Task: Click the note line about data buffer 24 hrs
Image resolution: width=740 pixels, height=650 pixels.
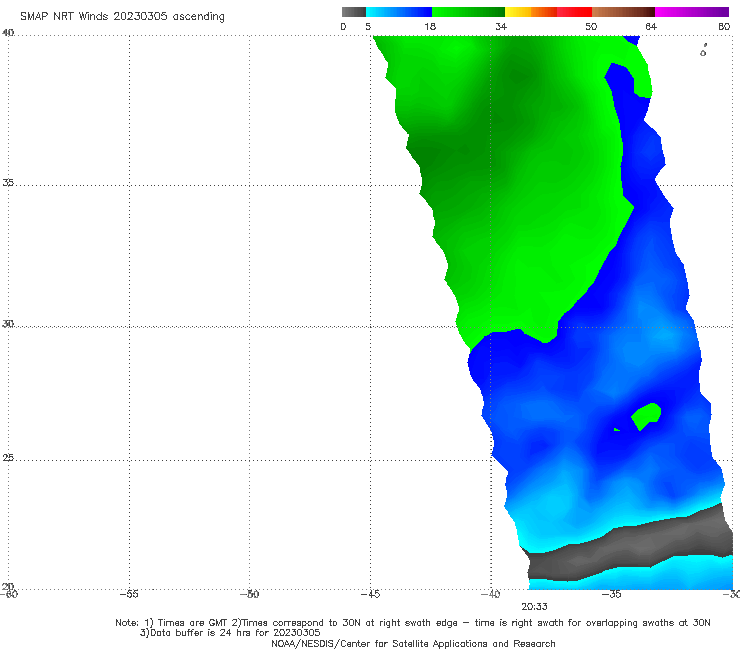Action: pos(230,633)
